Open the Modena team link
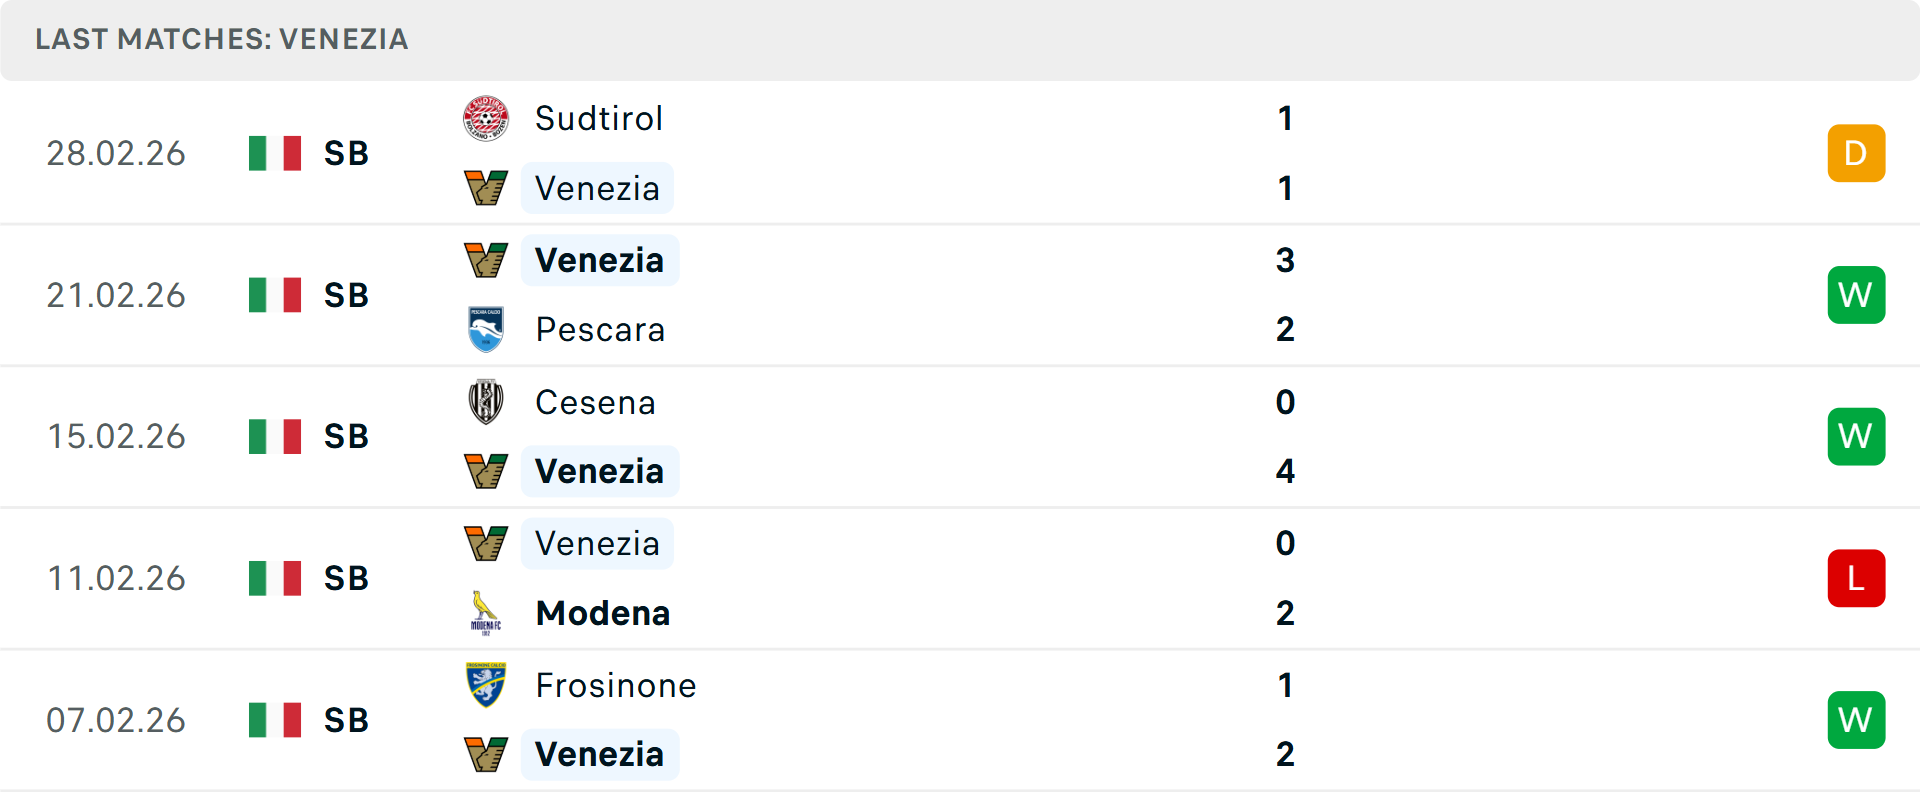 (x=603, y=613)
